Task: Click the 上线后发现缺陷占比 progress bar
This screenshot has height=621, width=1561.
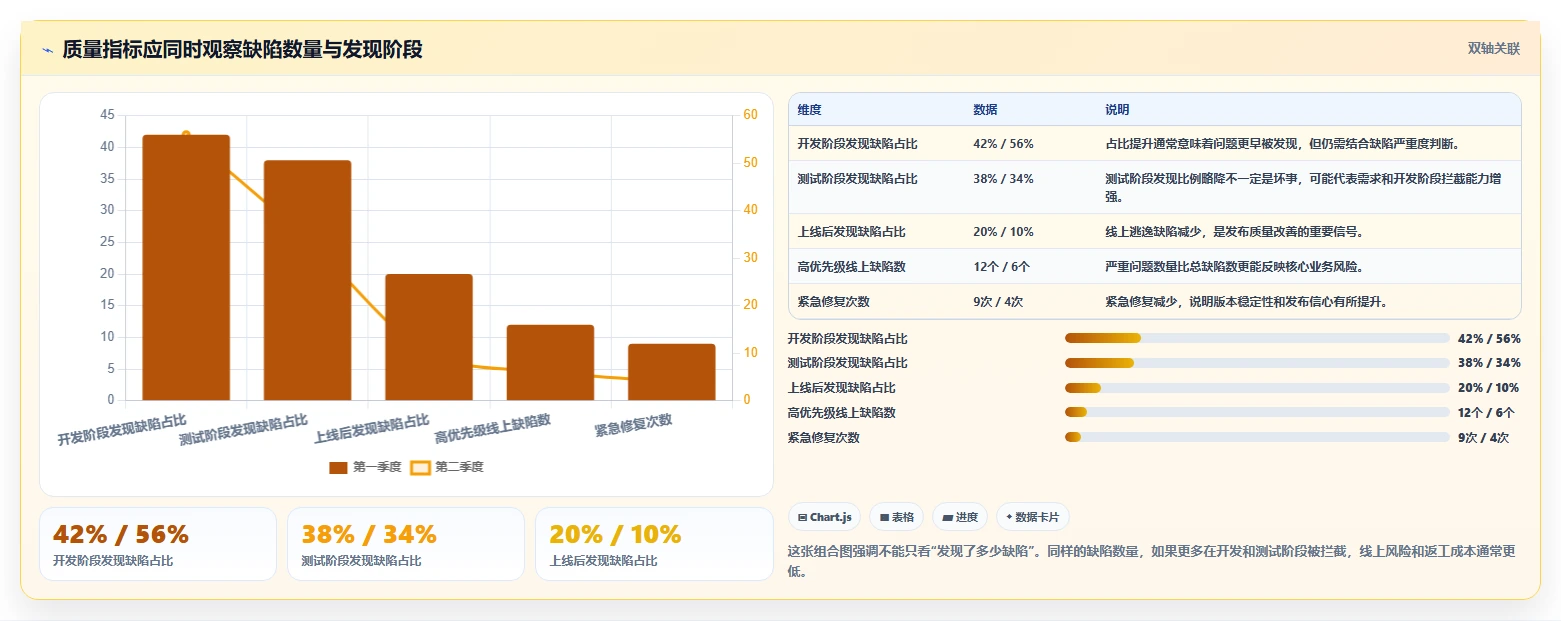Action: pos(1257,388)
